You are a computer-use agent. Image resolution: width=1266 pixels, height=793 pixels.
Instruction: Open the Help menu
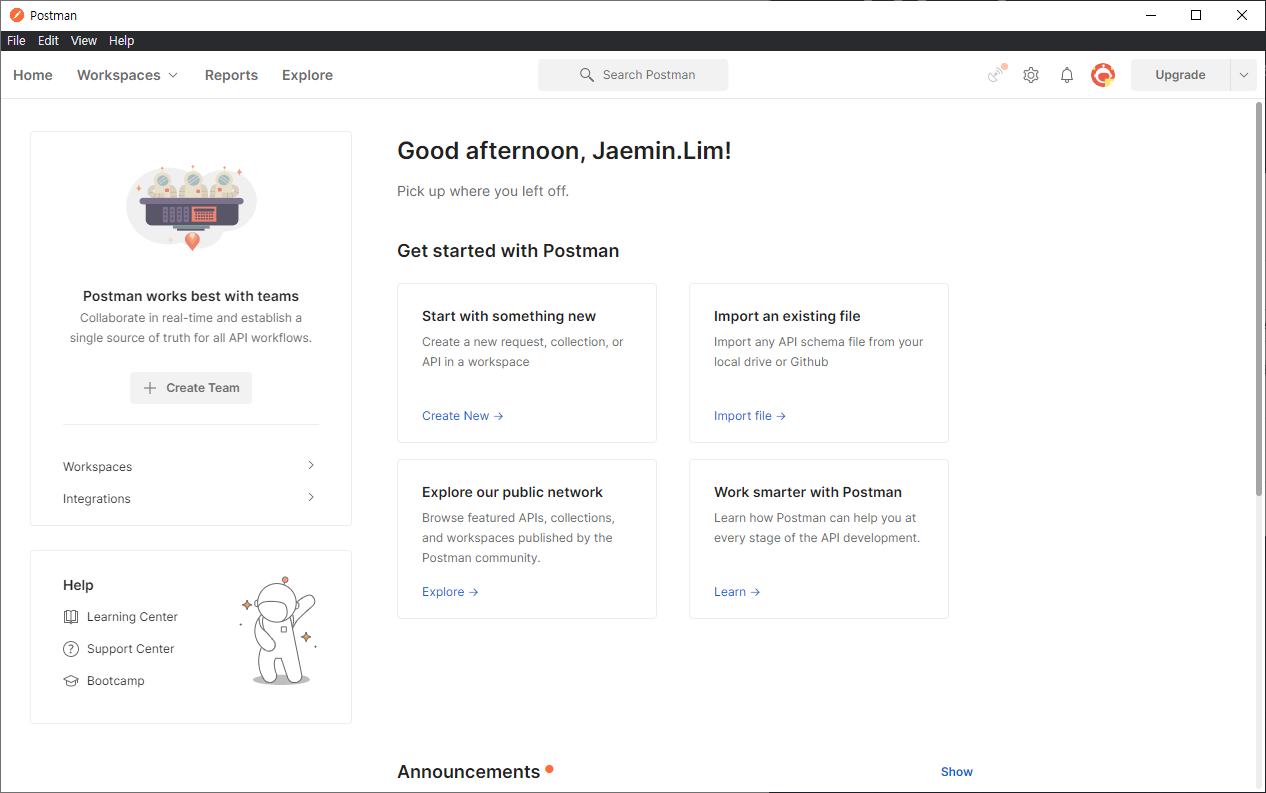coord(122,41)
